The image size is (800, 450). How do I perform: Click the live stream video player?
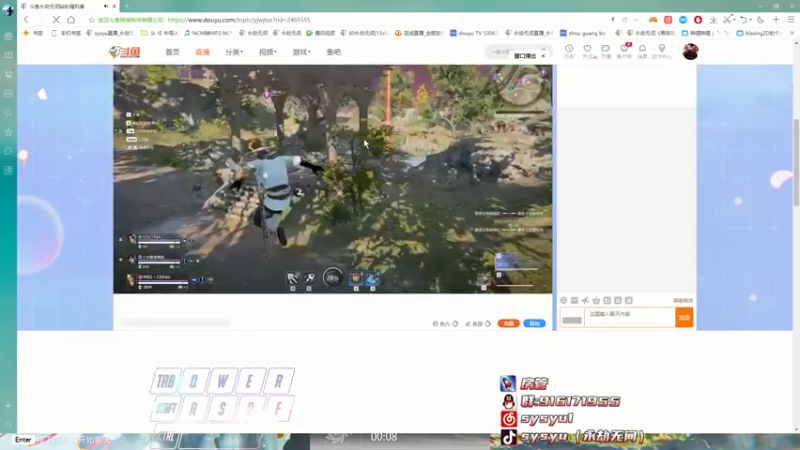point(333,179)
